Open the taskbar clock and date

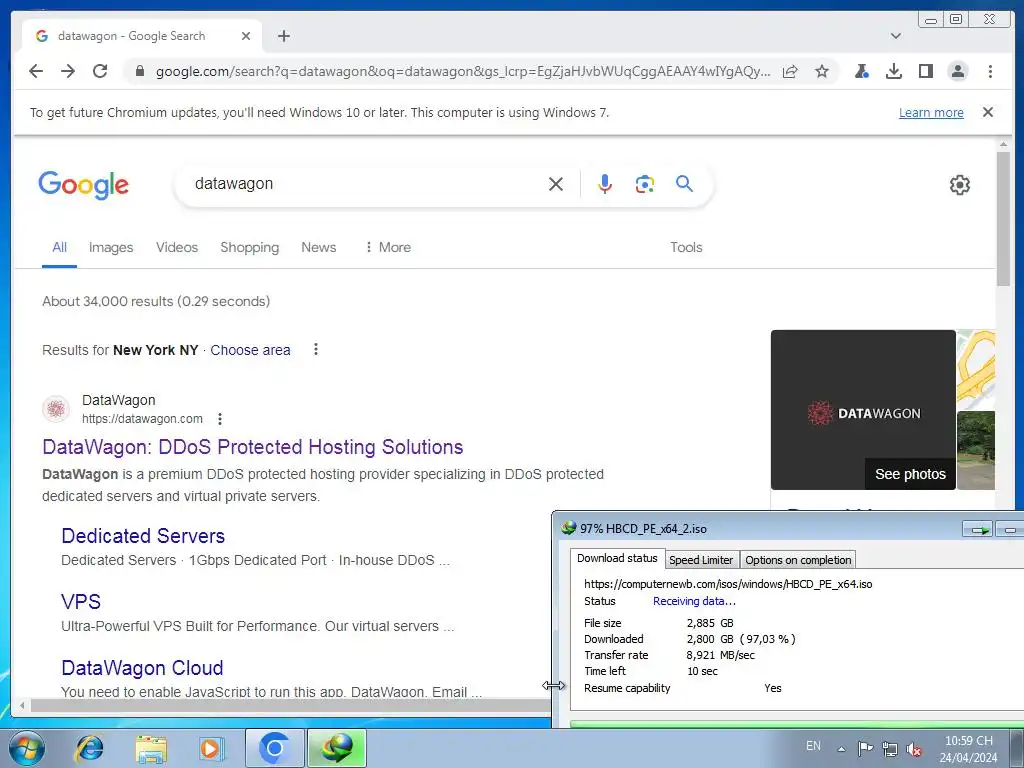[968, 749]
